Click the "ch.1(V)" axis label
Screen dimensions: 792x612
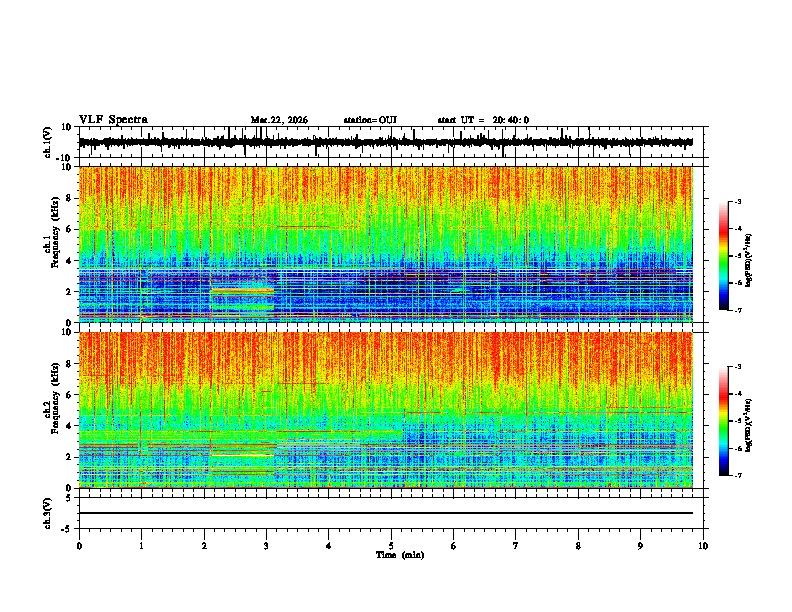click(x=48, y=142)
